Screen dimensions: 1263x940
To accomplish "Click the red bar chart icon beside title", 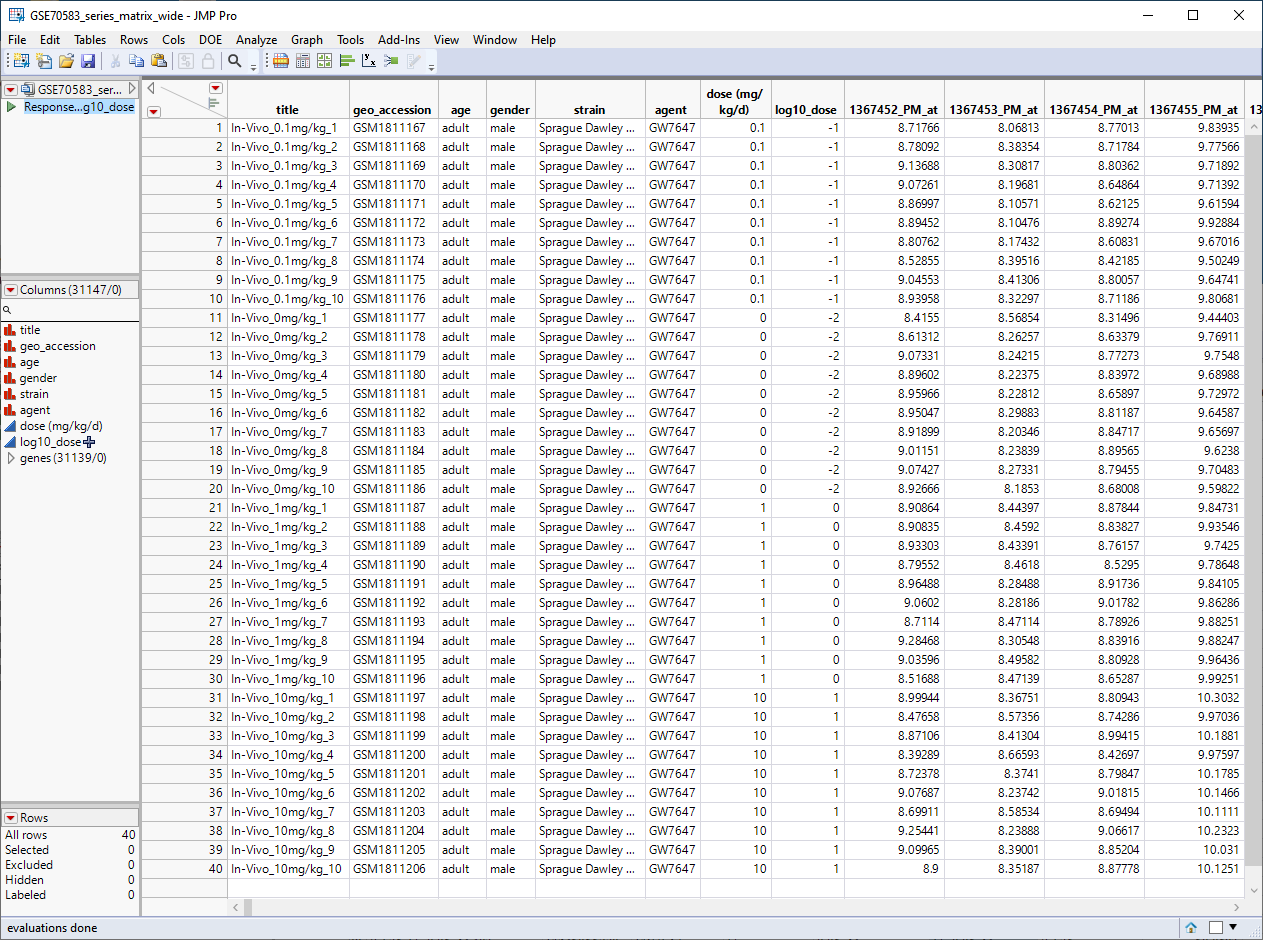I will [x=11, y=329].
